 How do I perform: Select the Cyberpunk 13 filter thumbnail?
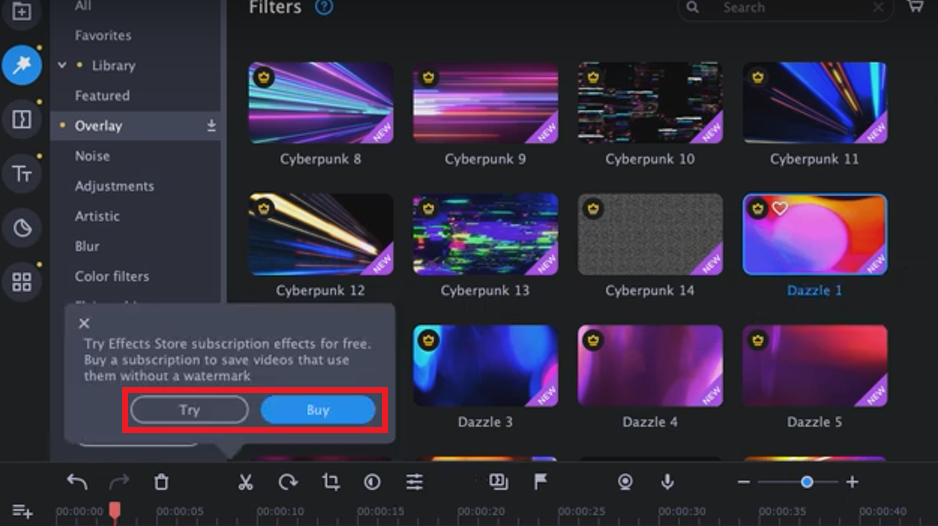(x=485, y=235)
